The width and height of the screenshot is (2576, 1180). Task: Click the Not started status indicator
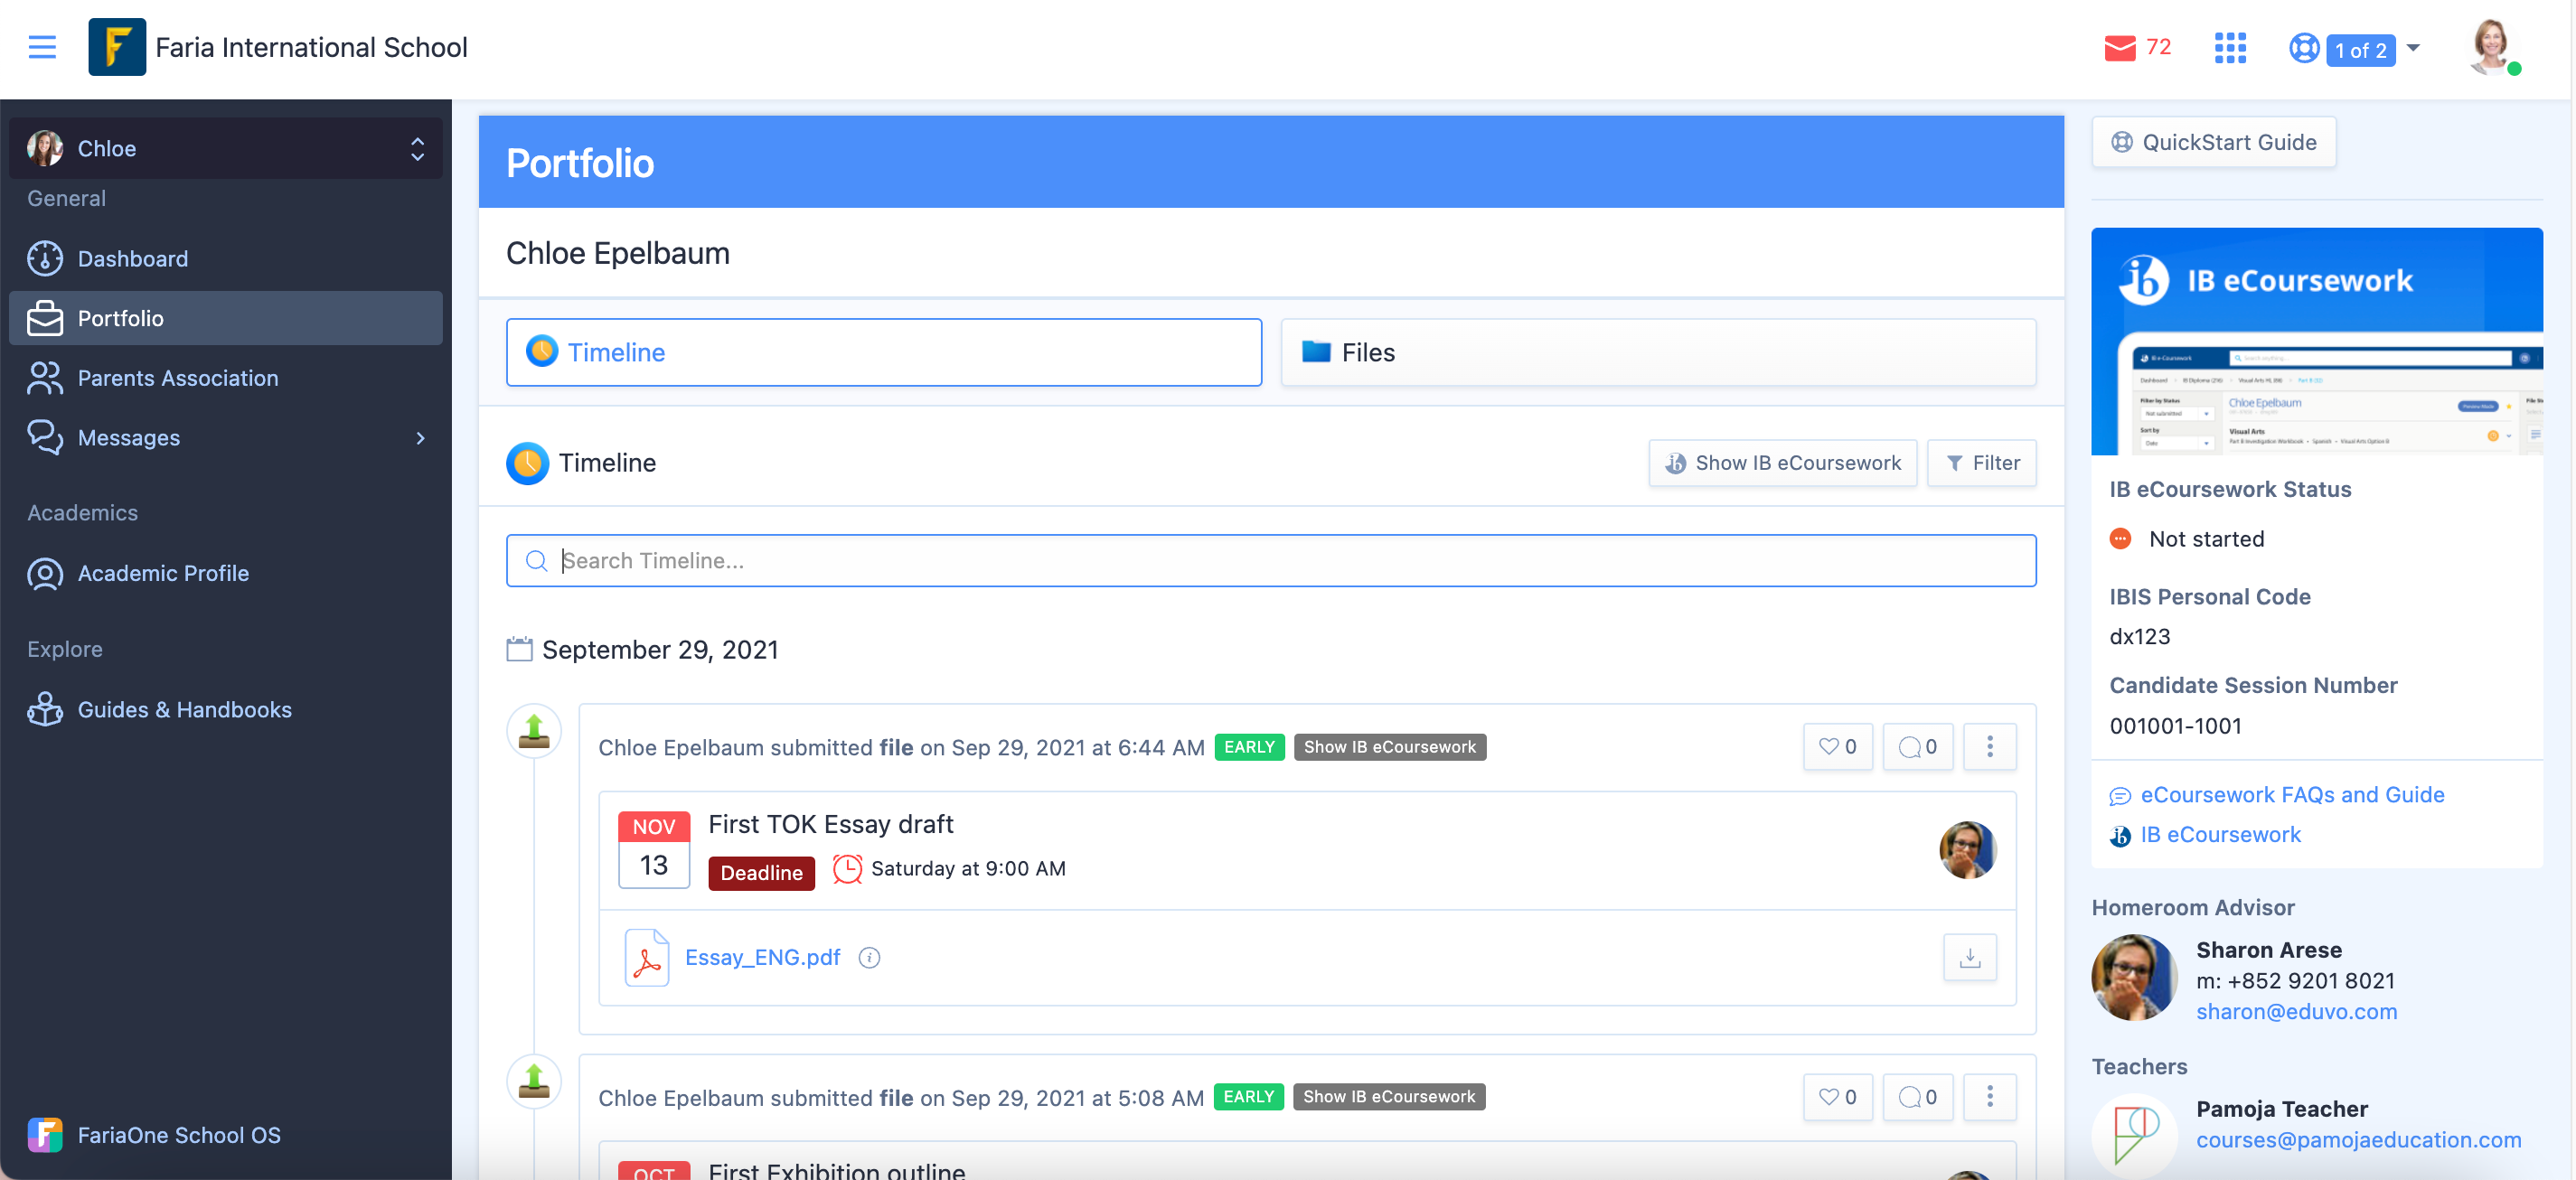coord(2186,539)
